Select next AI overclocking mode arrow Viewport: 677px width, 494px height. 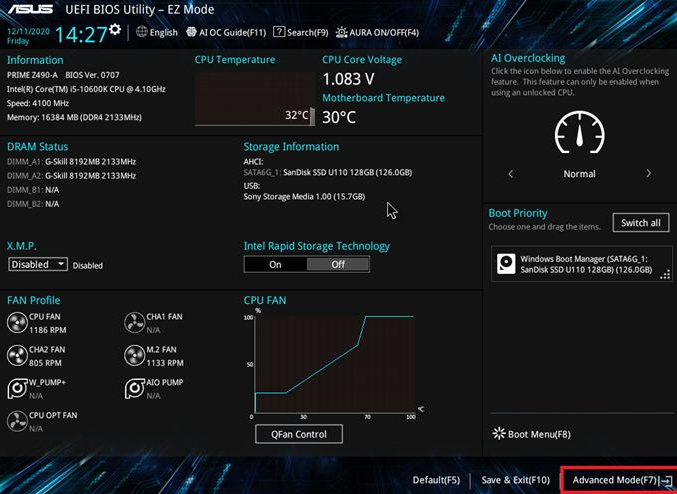point(649,174)
